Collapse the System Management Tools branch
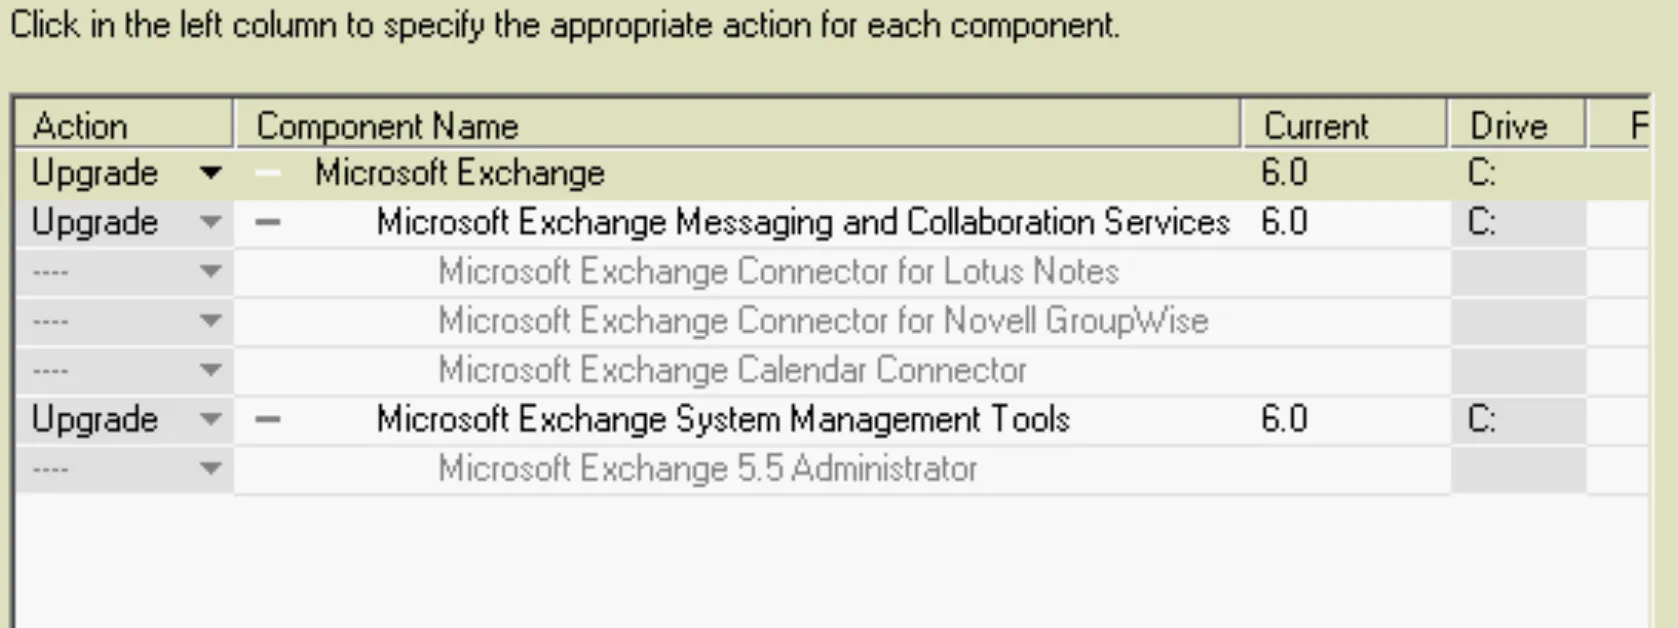The image size is (1678, 628). pos(267,419)
